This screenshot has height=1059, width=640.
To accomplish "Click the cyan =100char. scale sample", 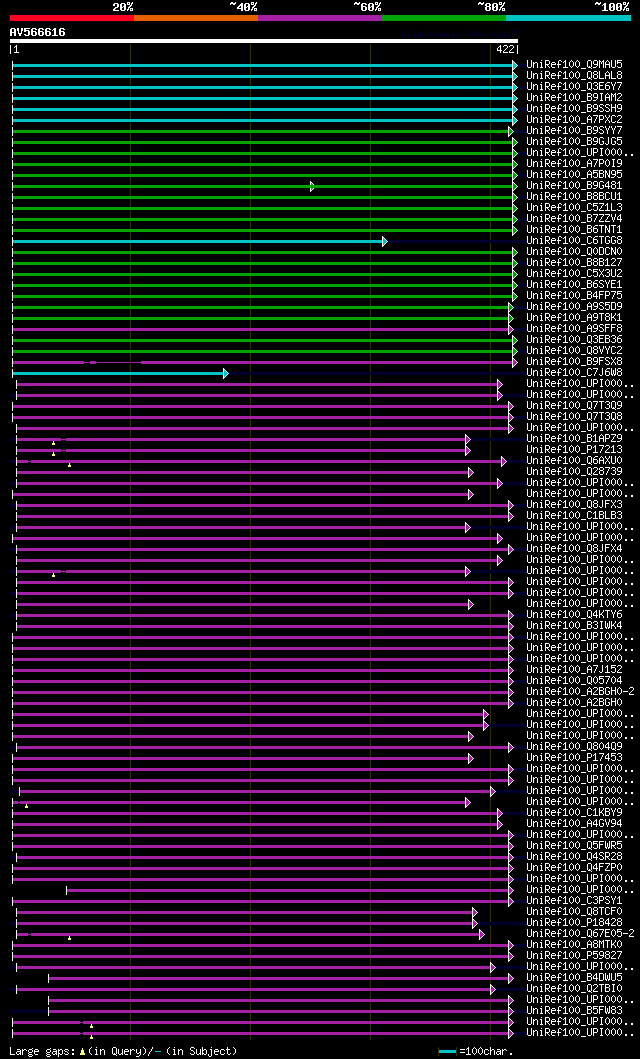I will (x=448, y=1052).
